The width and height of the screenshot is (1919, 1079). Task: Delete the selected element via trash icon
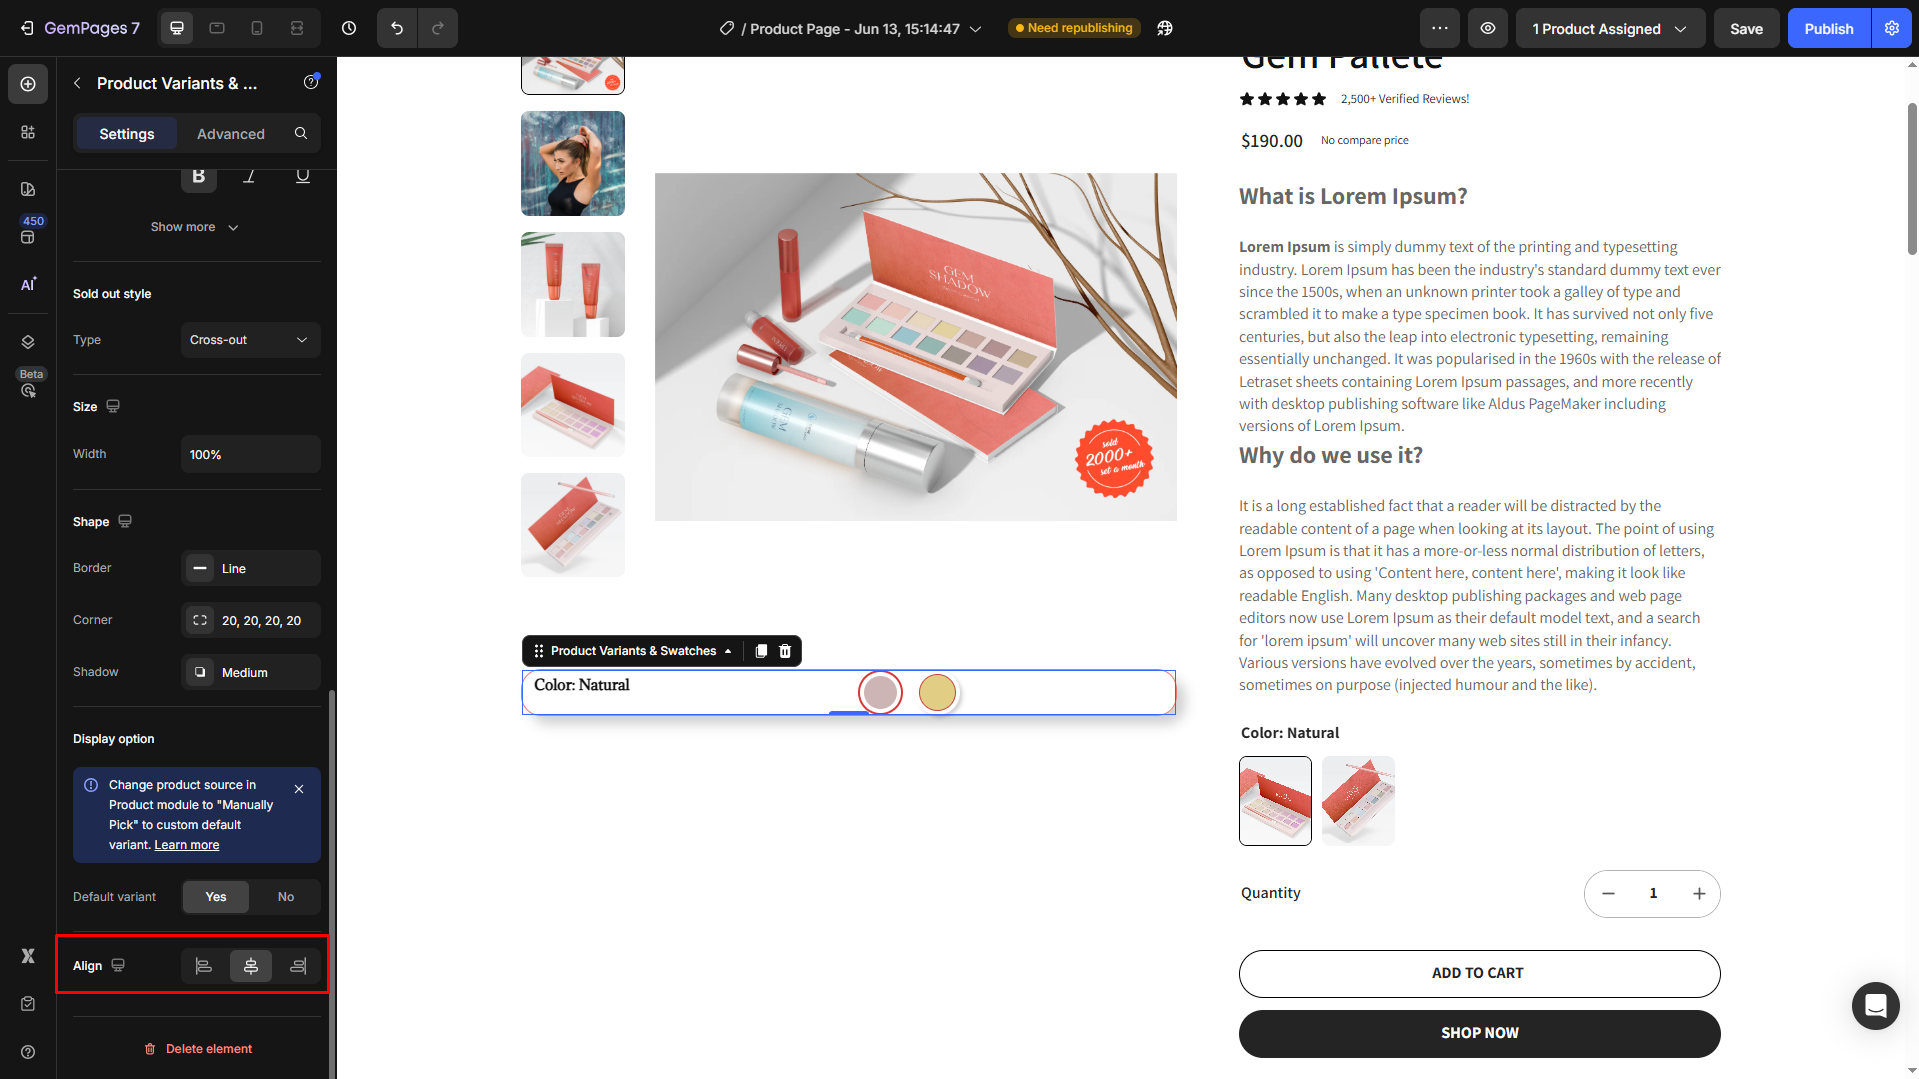pyautogui.click(x=785, y=651)
